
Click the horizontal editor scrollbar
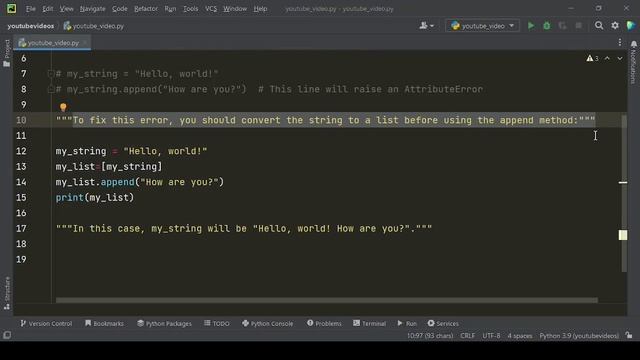tap(327, 300)
